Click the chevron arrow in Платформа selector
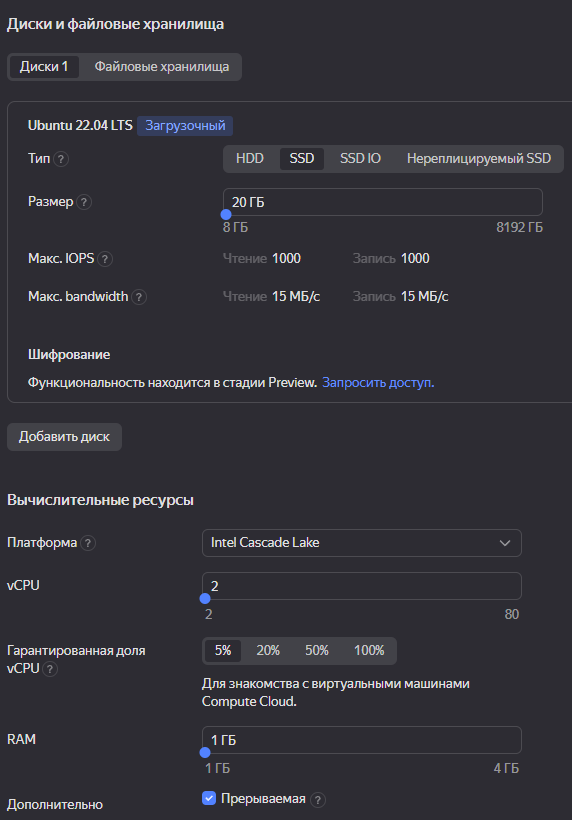 coord(505,543)
